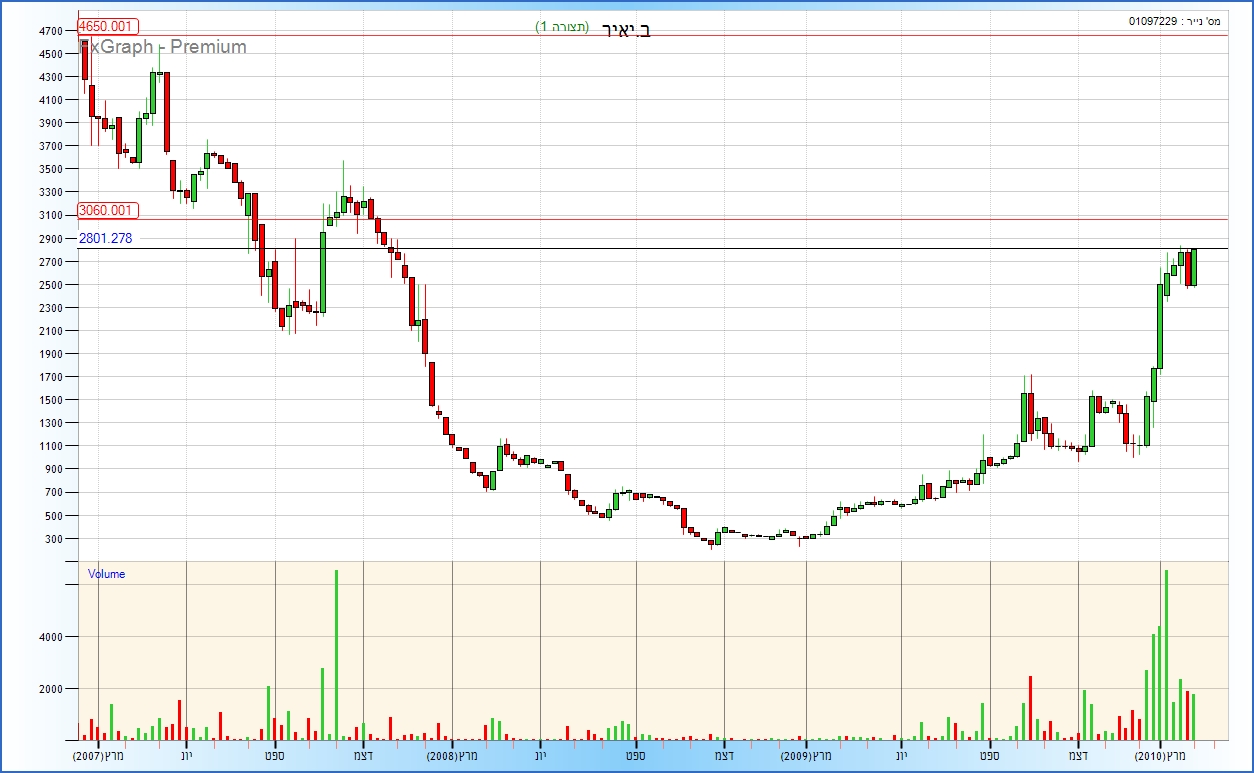The width and height of the screenshot is (1254, 773).
Task: Click the green (תצורה 1) configuration label
Action: pyautogui.click(x=562, y=26)
